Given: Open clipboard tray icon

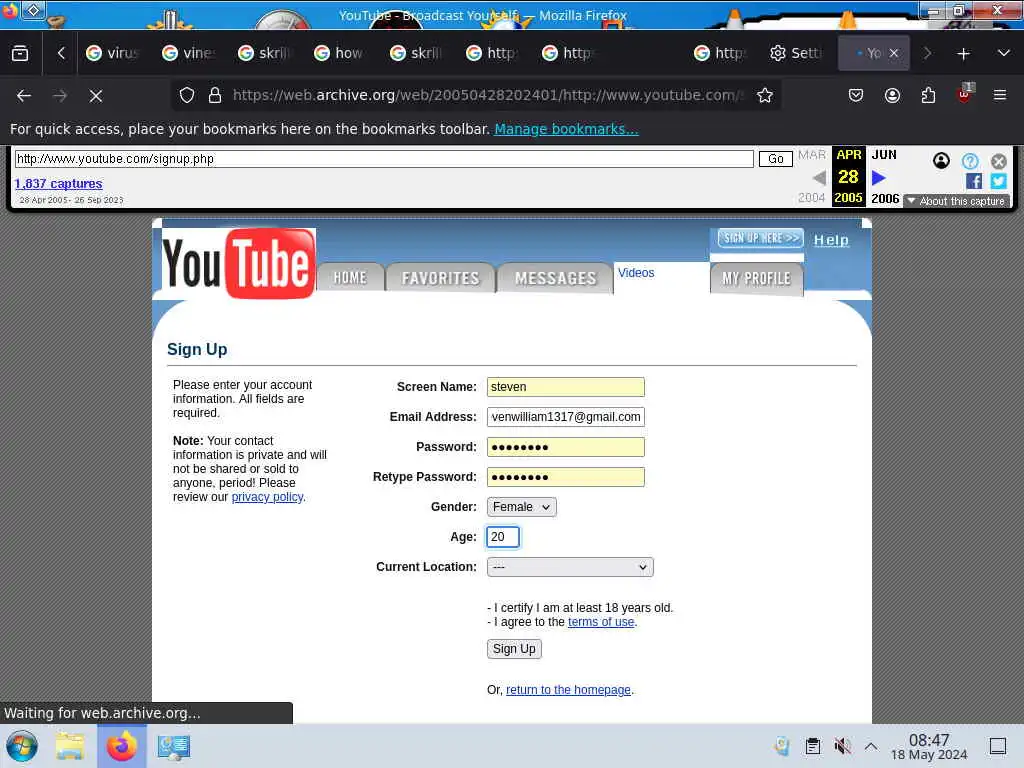Looking at the screenshot, I should point(812,746).
